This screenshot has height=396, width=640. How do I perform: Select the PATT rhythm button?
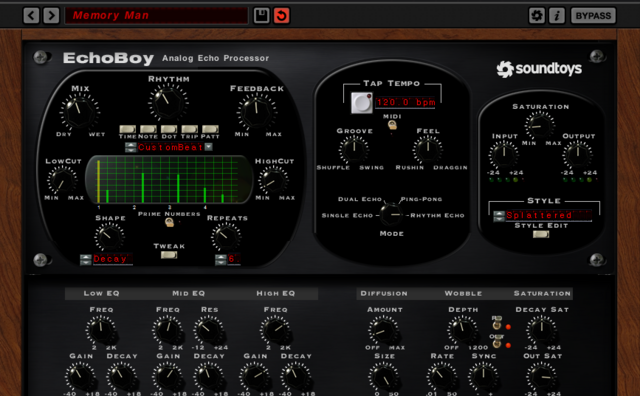coord(210,129)
